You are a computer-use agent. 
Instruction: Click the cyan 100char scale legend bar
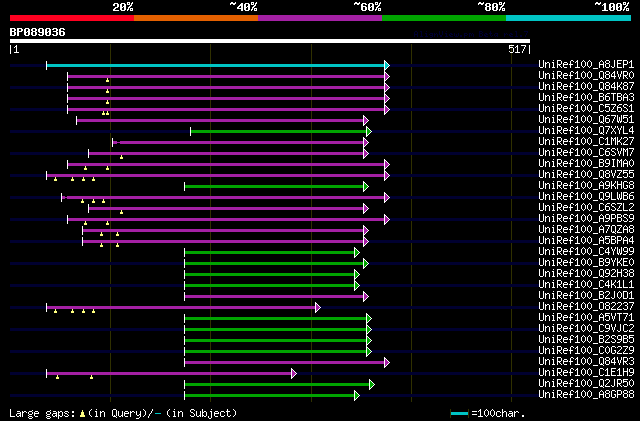tap(459, 414)
